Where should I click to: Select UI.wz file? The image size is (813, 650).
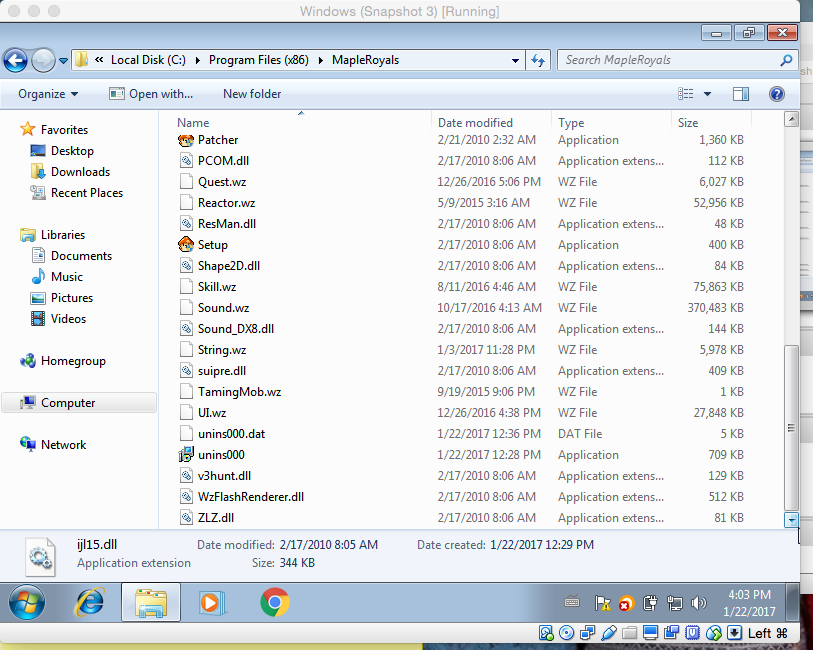point(212,413)
